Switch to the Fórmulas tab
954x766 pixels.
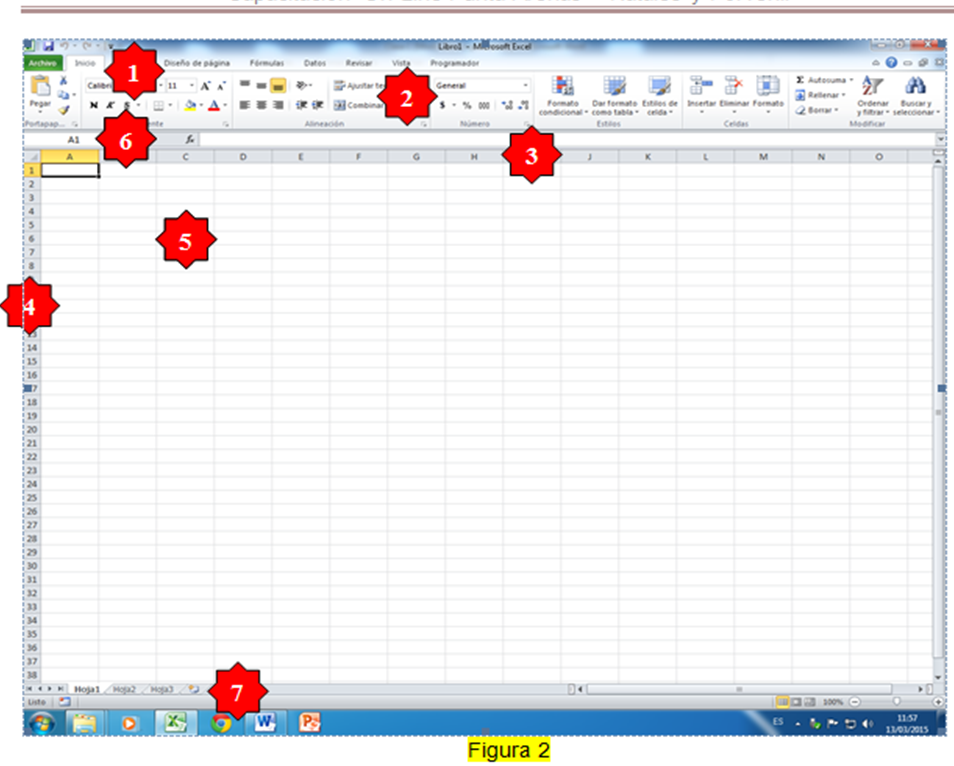(x=266, y=63)
